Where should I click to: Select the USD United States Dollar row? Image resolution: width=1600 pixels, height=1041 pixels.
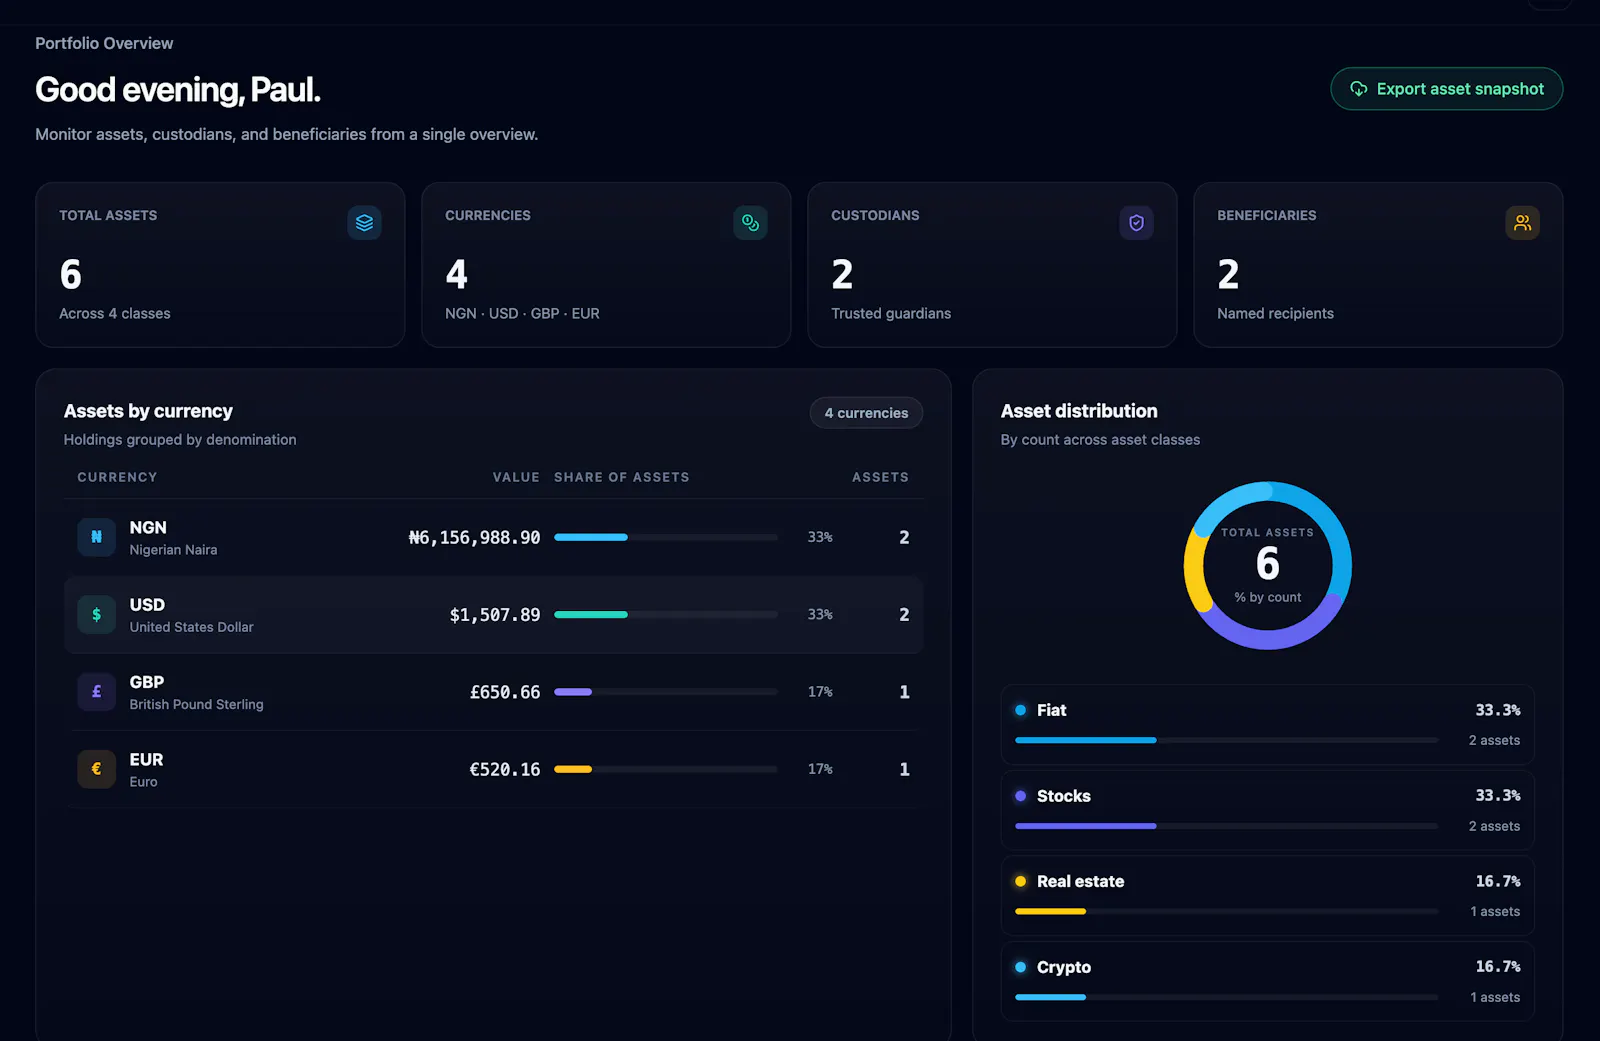[493, 615]
